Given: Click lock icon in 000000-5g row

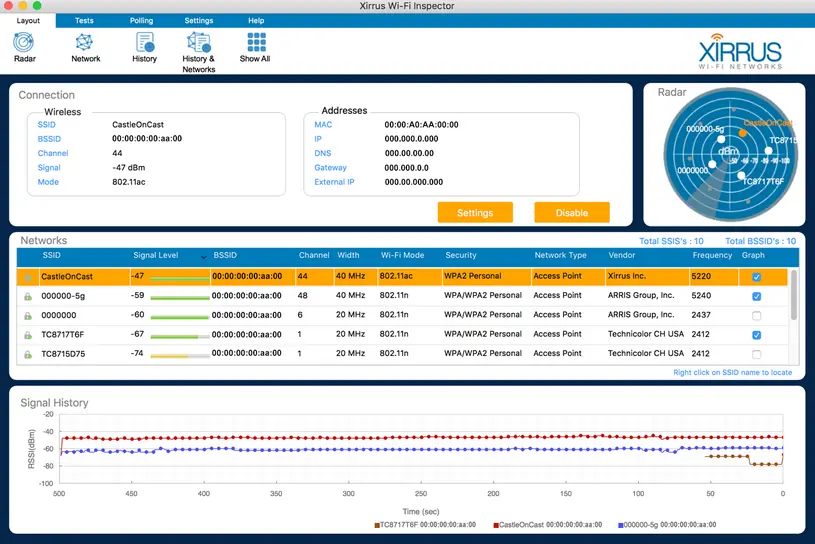Looking at the screenshot, I should 28,296.
